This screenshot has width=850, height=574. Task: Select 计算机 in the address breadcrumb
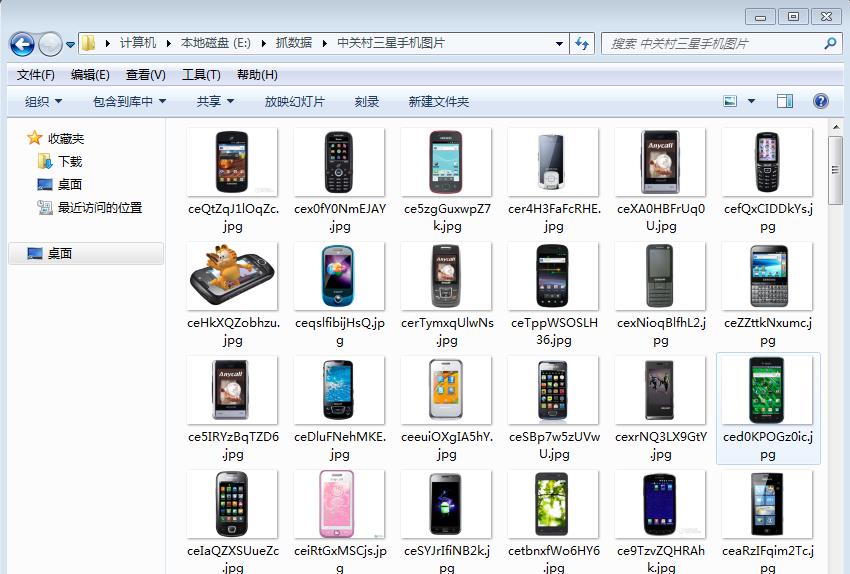pos(138,43)
